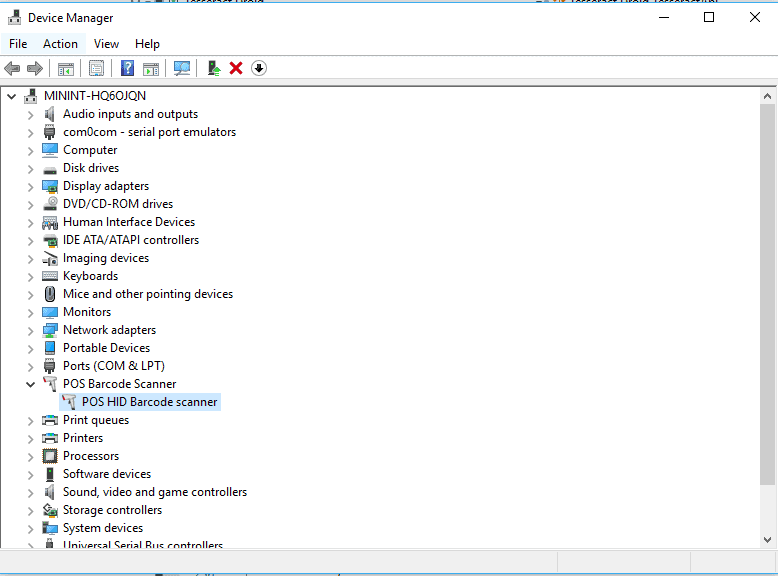Open the File menu

pyautogui.click(x=18, y=44)
